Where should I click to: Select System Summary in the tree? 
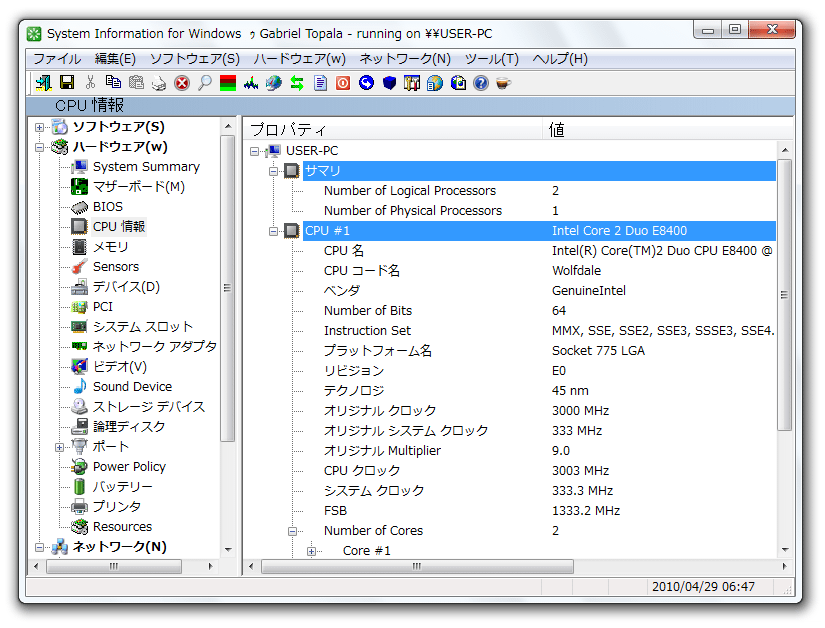click(146, 167)
